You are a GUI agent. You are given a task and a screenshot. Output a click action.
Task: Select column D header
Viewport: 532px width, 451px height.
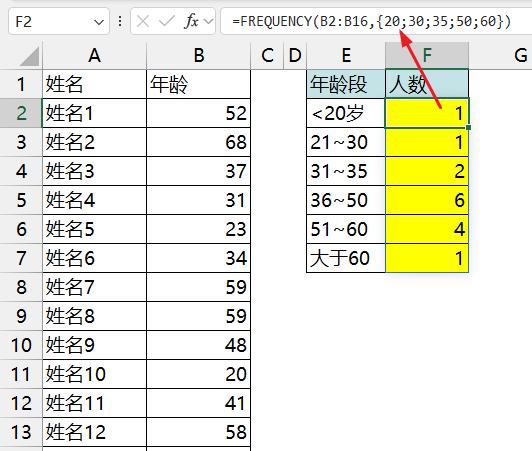coord(295,55)
